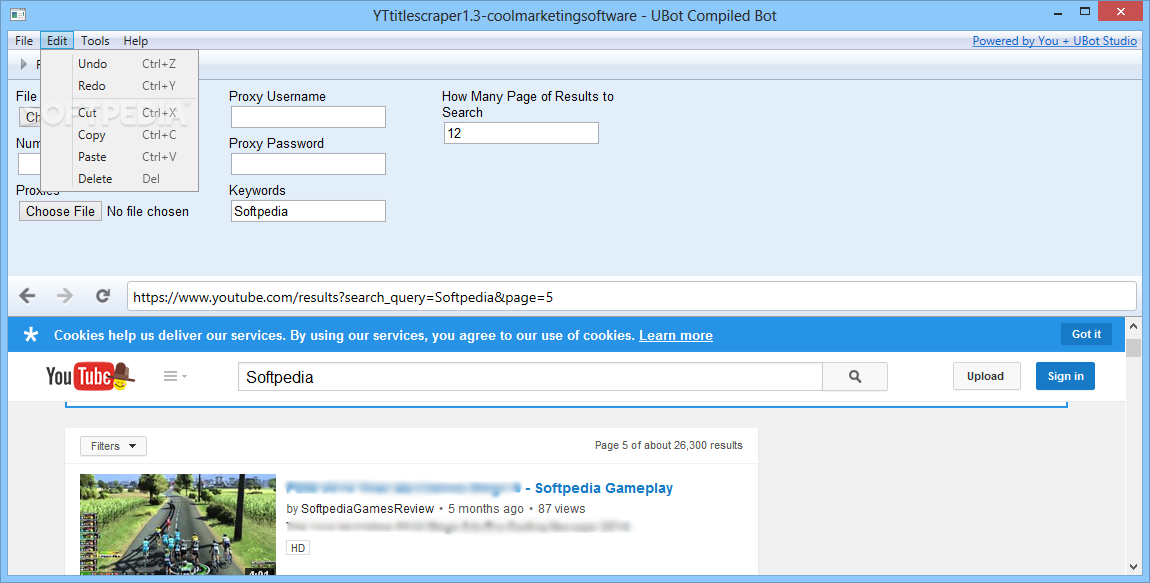Select Paste in Edit menu
1150x583 pixels.
(120, 157)
